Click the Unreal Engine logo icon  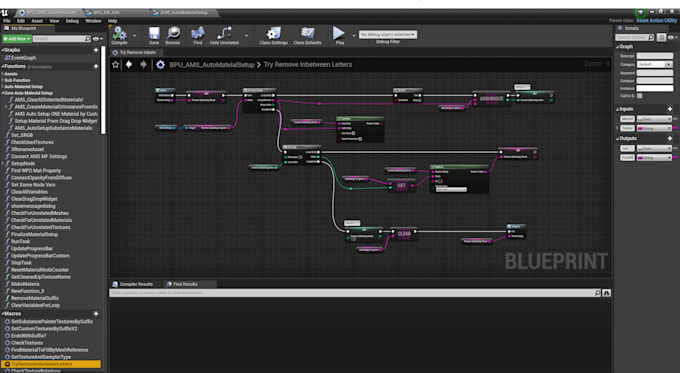coord(4,13)
